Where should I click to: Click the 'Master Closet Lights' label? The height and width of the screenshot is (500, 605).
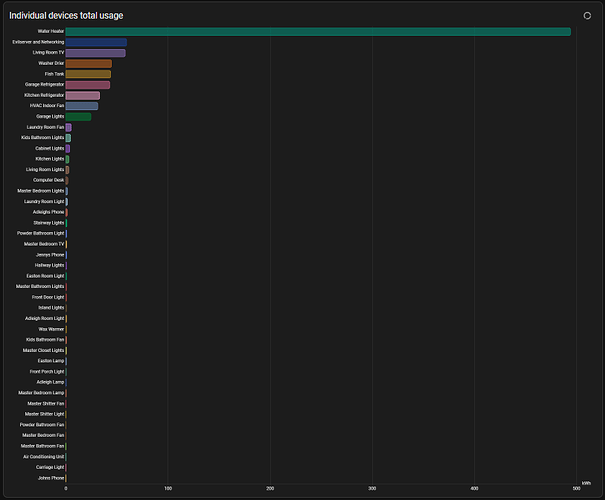43,351
